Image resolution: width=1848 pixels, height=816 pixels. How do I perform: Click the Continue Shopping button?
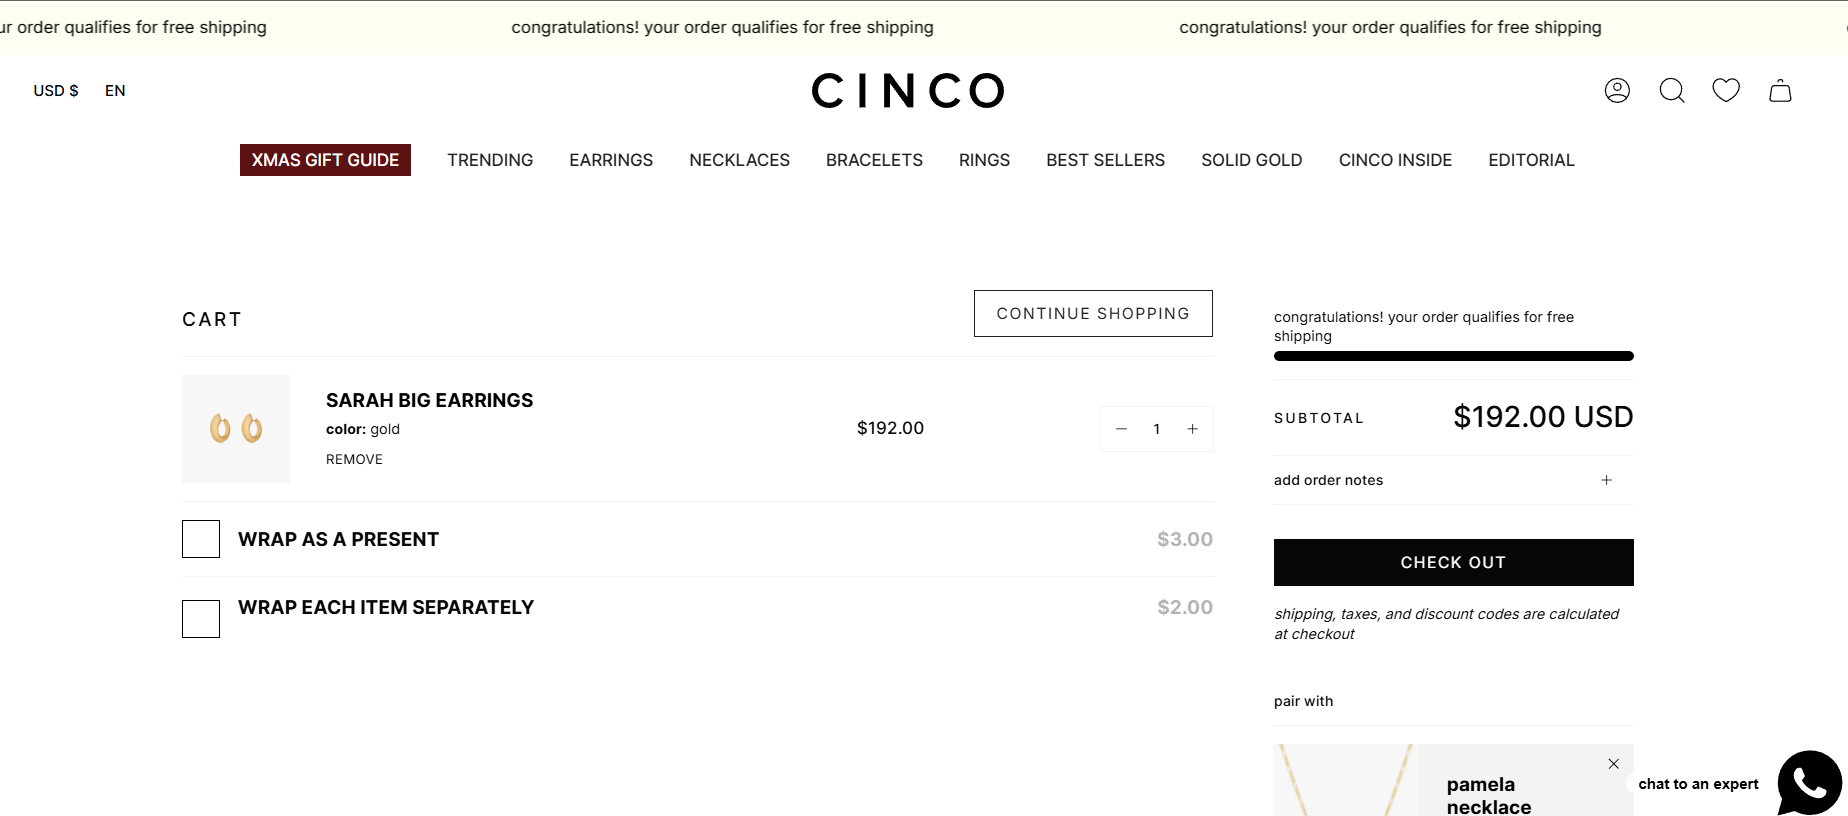1093,314
